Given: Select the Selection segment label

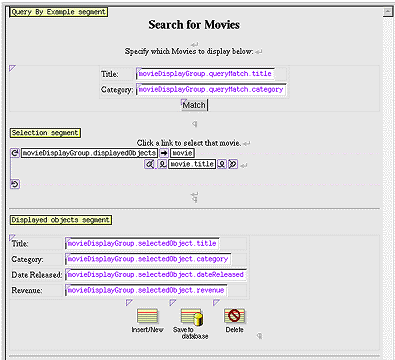Looking at the screenshot, I should pyautogui.click(x=45, y=133).
